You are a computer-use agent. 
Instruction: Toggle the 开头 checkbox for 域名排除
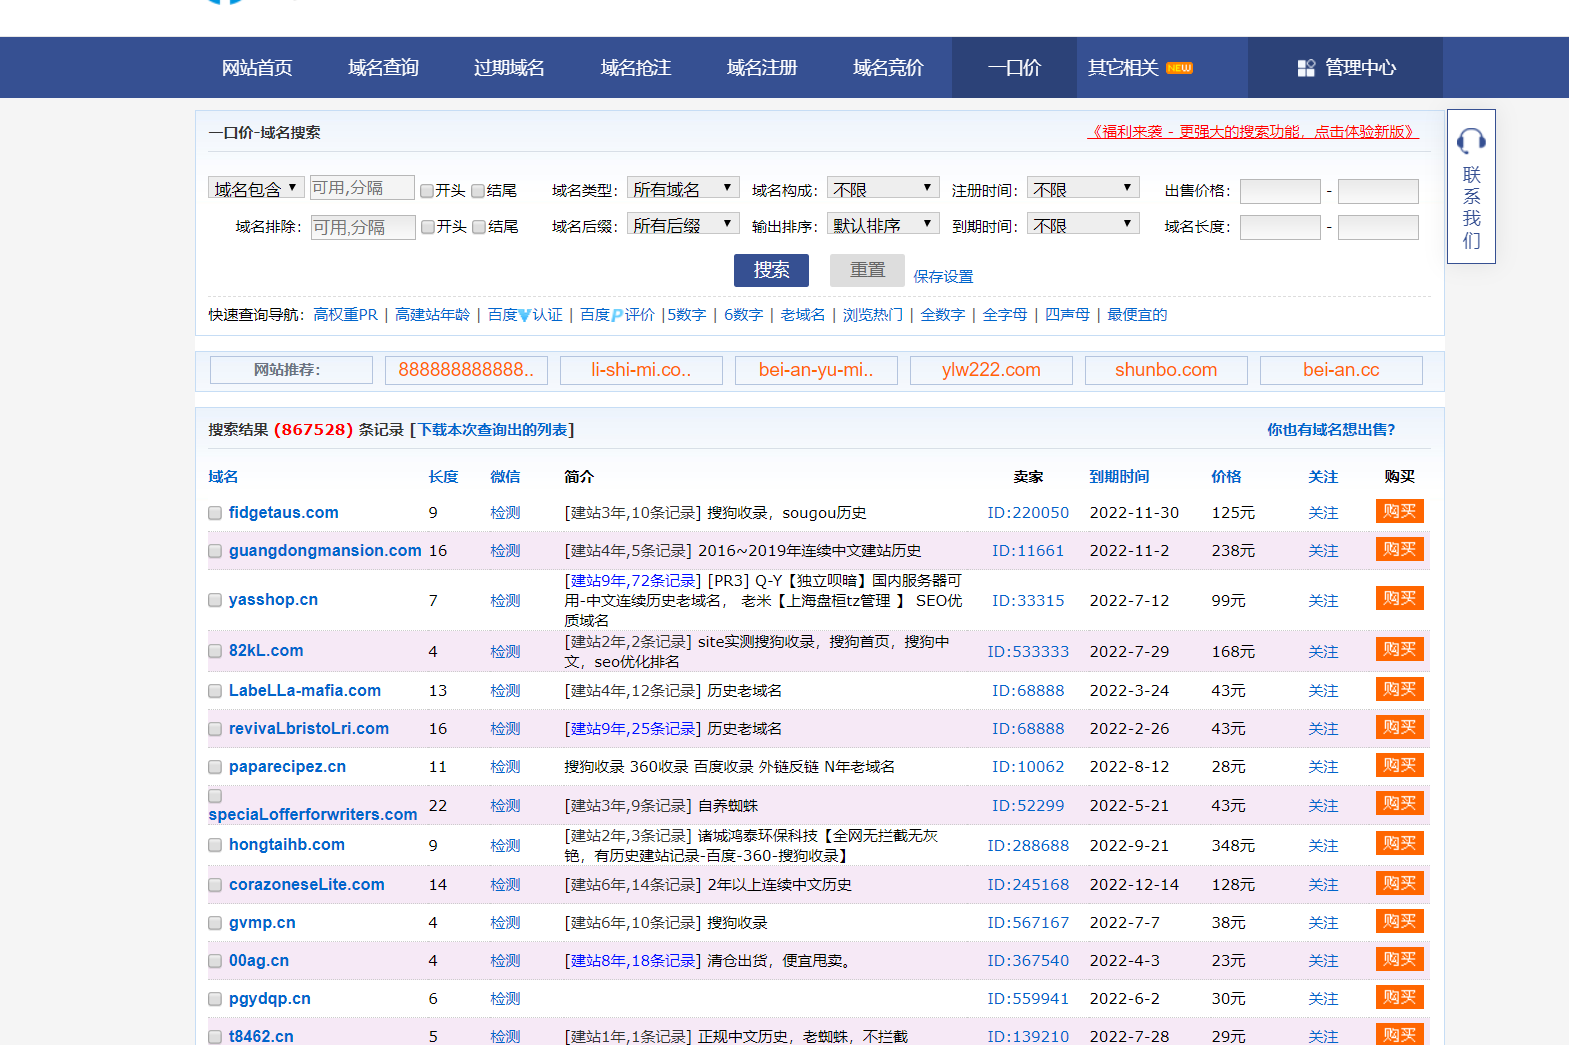[x=428, y=227]
